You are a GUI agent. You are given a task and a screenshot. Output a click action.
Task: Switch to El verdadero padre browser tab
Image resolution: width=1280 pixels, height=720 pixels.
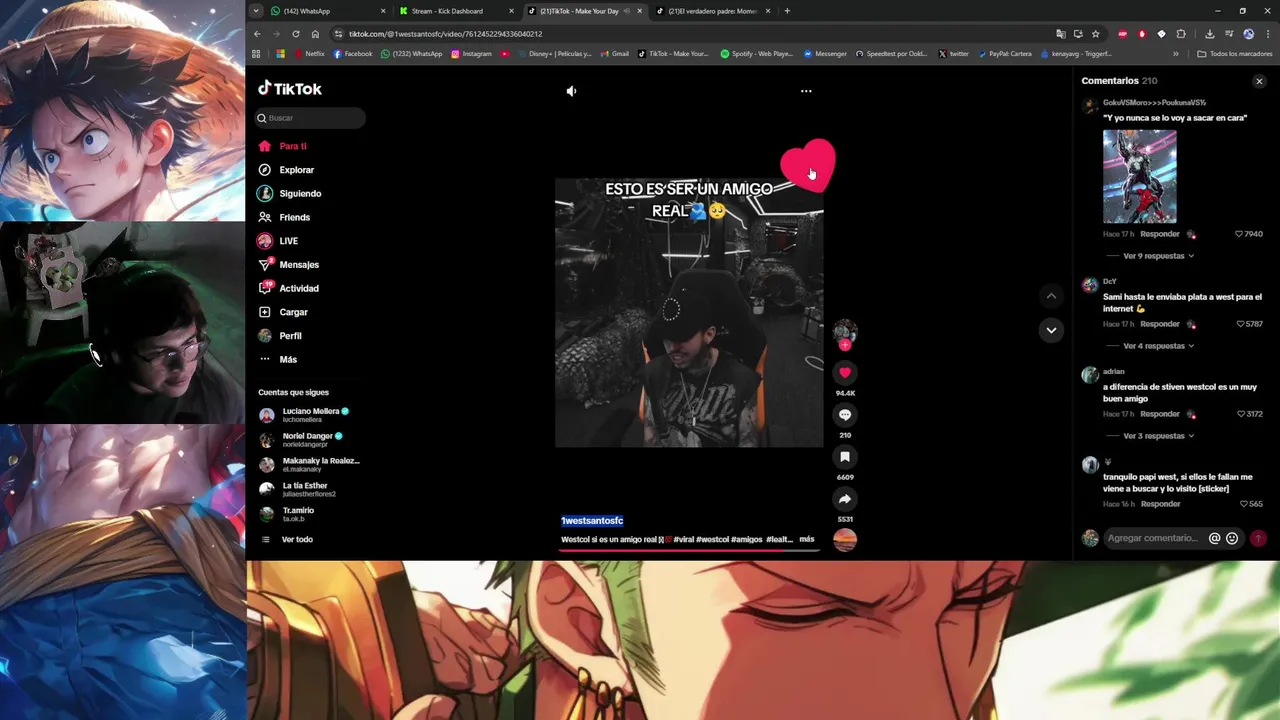711,11
